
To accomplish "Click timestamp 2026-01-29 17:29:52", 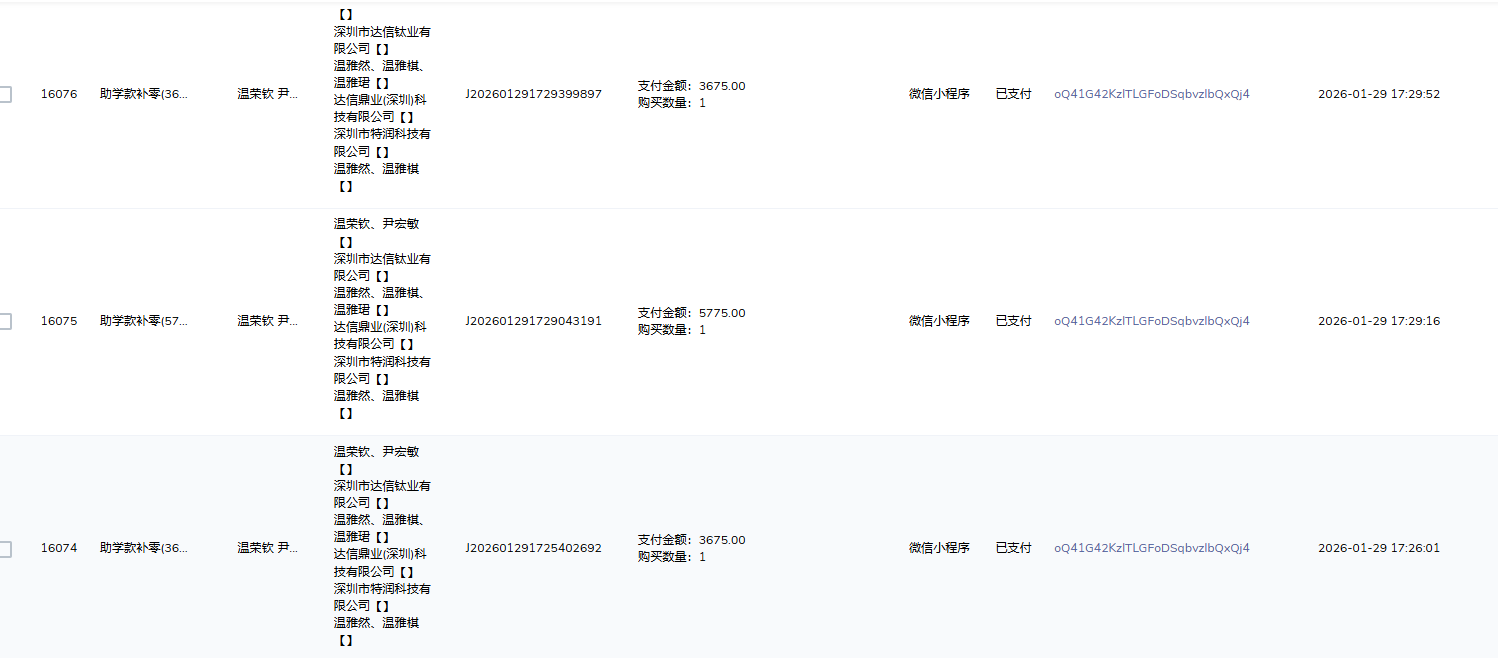I will click(x=1378, y=93).
